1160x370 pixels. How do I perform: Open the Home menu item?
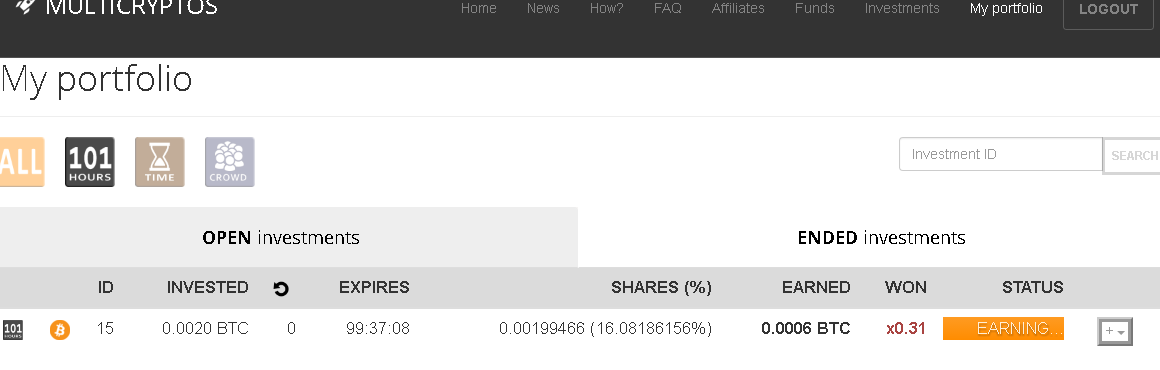pos(479,8)
